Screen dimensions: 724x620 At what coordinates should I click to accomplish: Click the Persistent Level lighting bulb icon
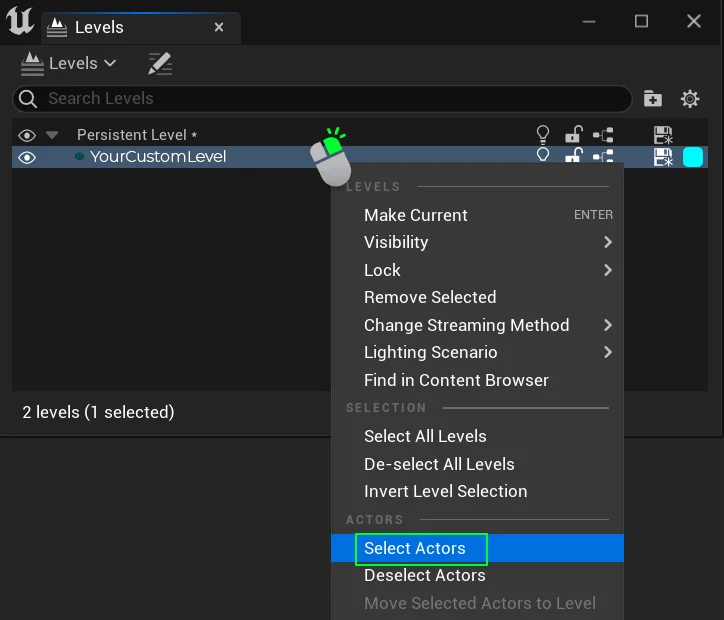point(543,134)
